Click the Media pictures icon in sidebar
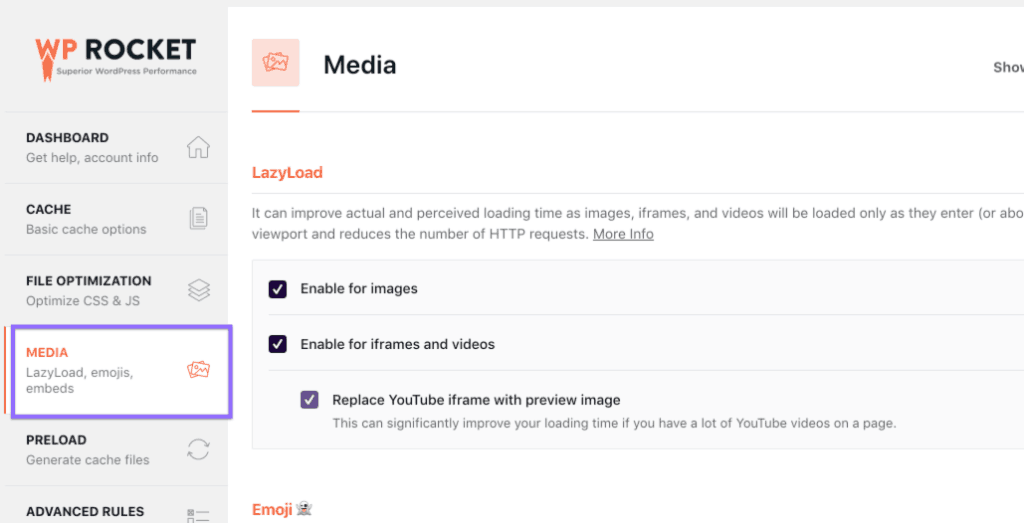Image resolution: width=1024 pixels, height=523 pixels. pos(199,370)
